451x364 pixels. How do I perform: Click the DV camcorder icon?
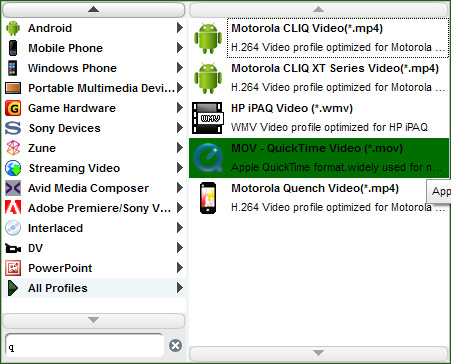point(13,248)
